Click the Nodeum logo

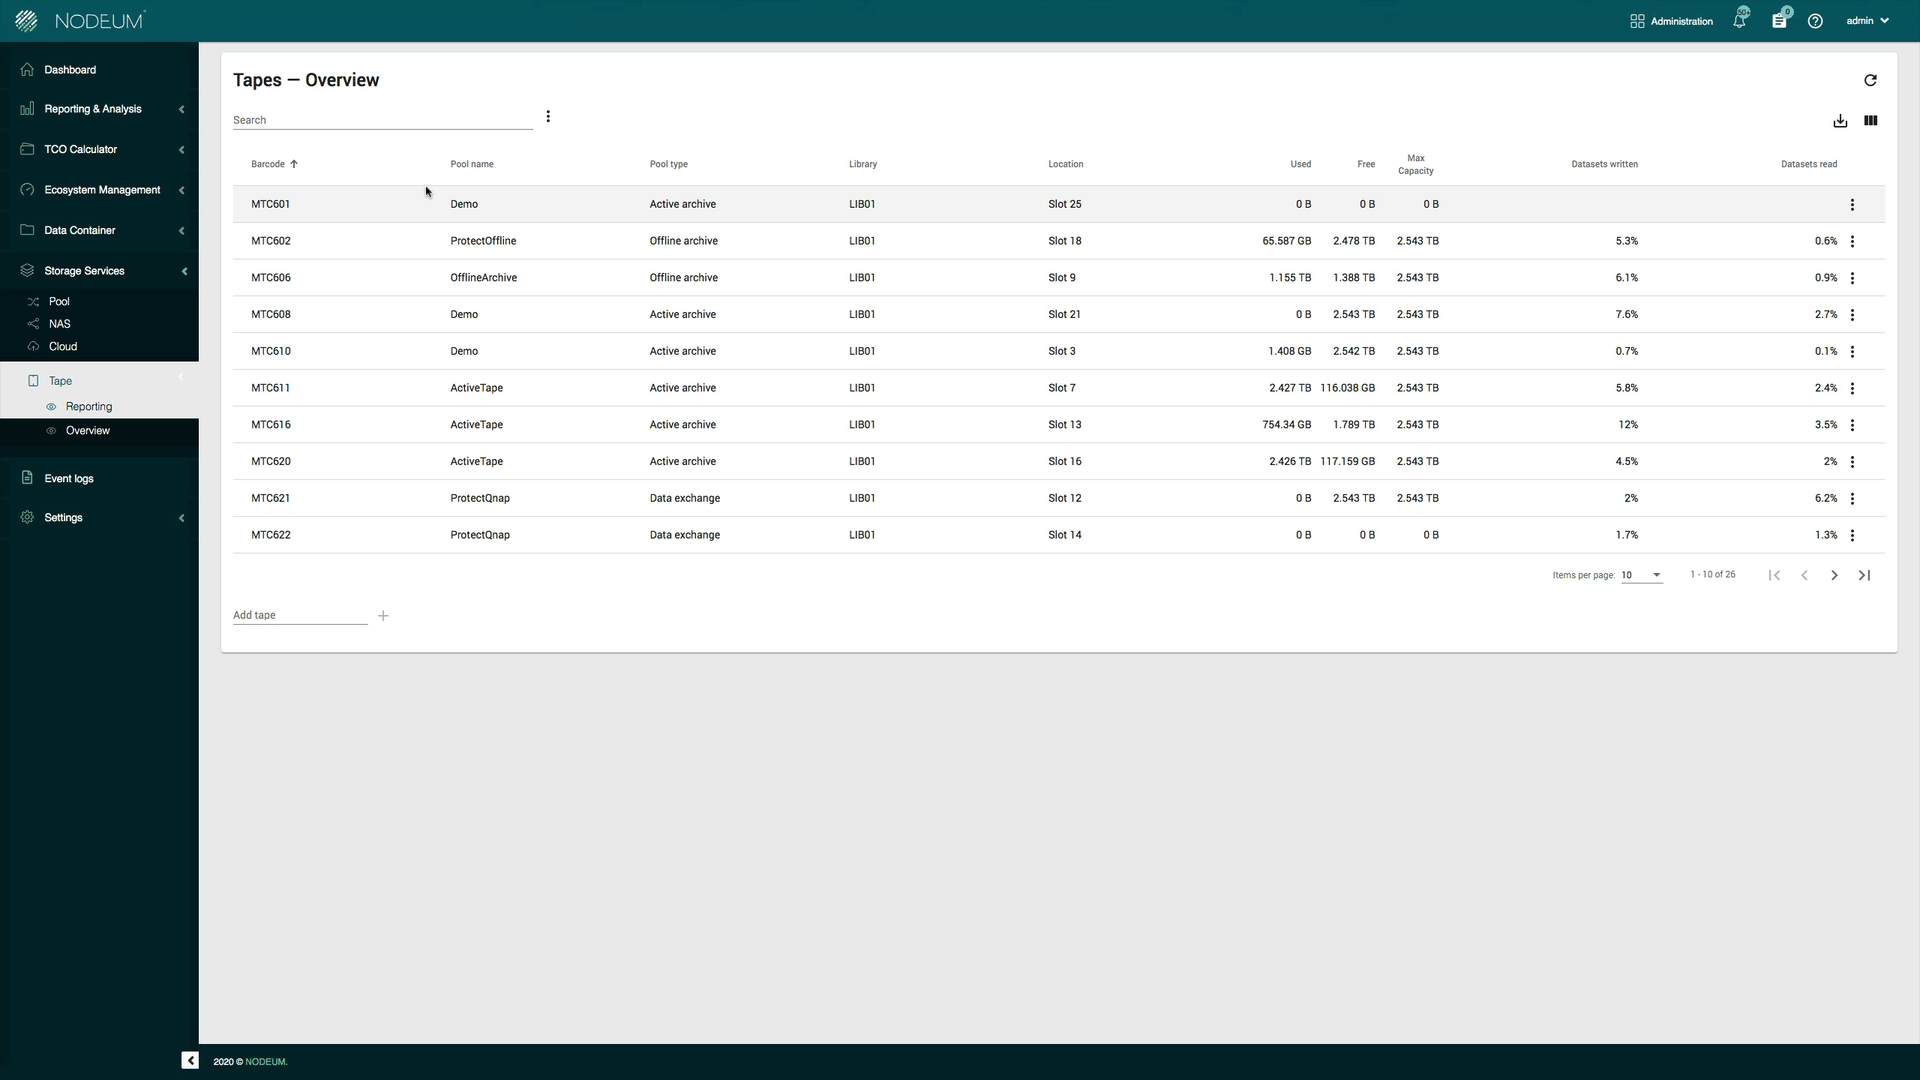coord(80,20)
